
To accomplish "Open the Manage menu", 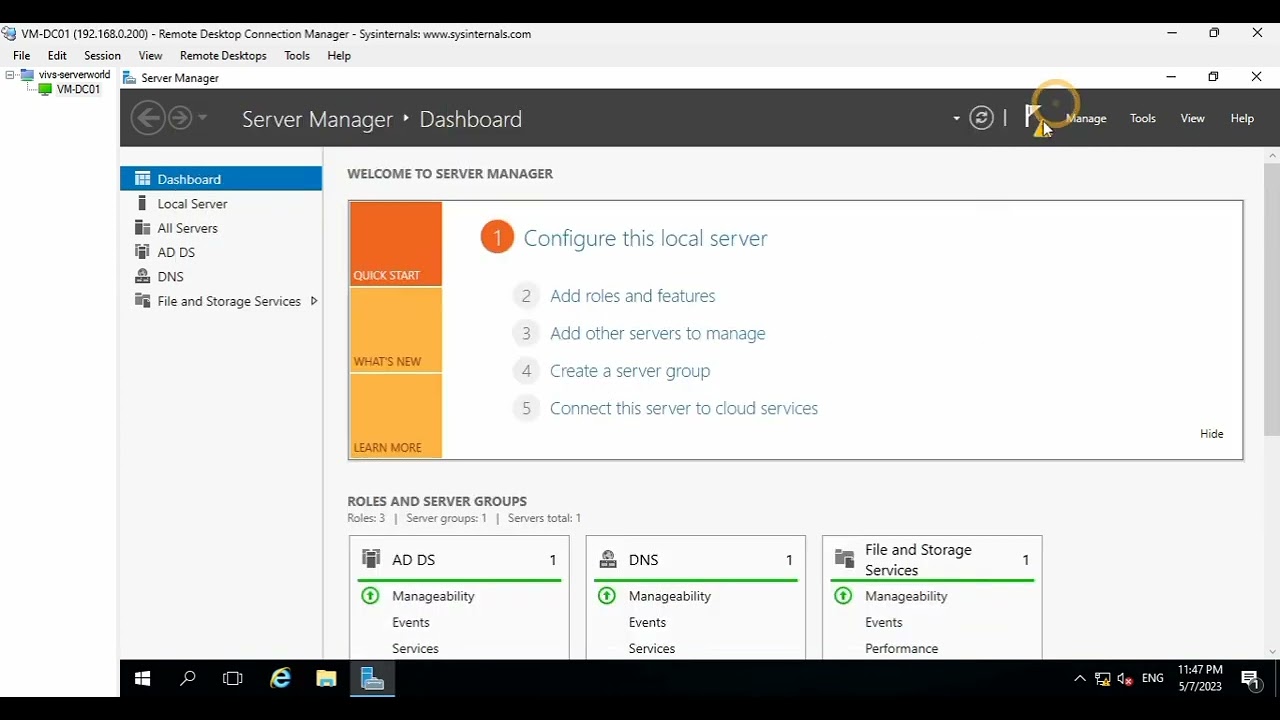I will coord(1086,118).
